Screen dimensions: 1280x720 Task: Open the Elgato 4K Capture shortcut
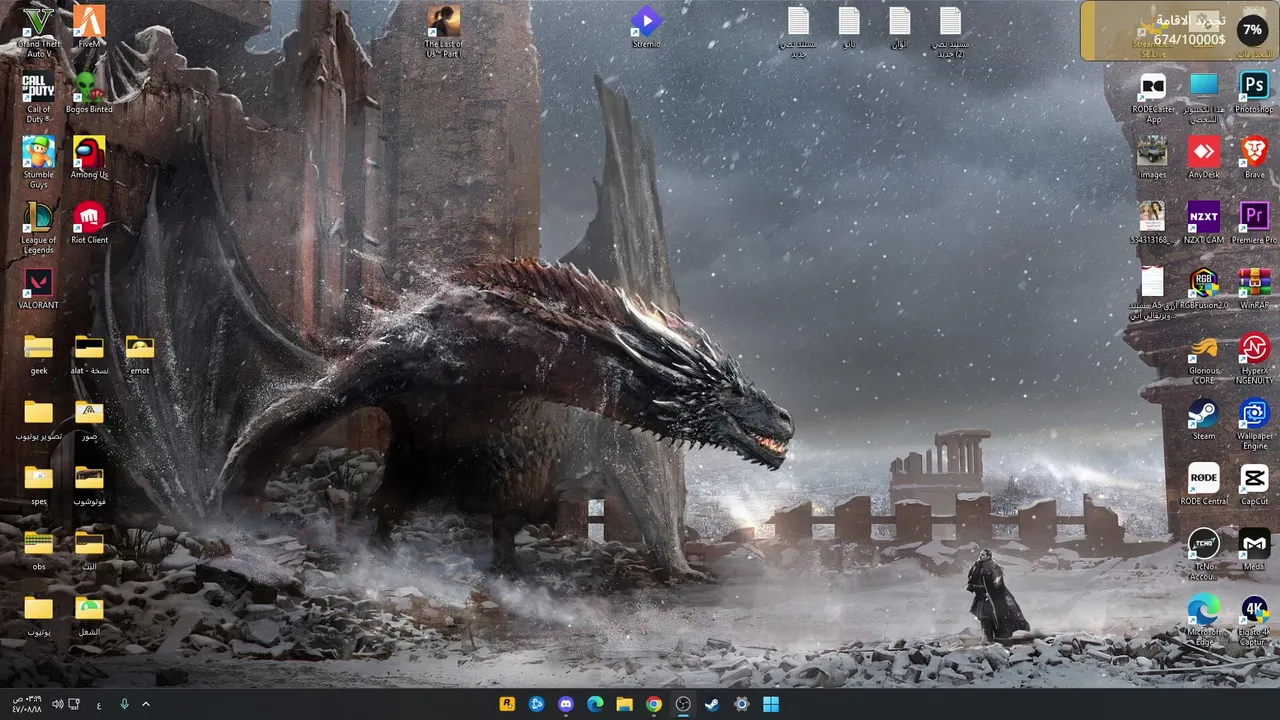[x=1254, y=619]
